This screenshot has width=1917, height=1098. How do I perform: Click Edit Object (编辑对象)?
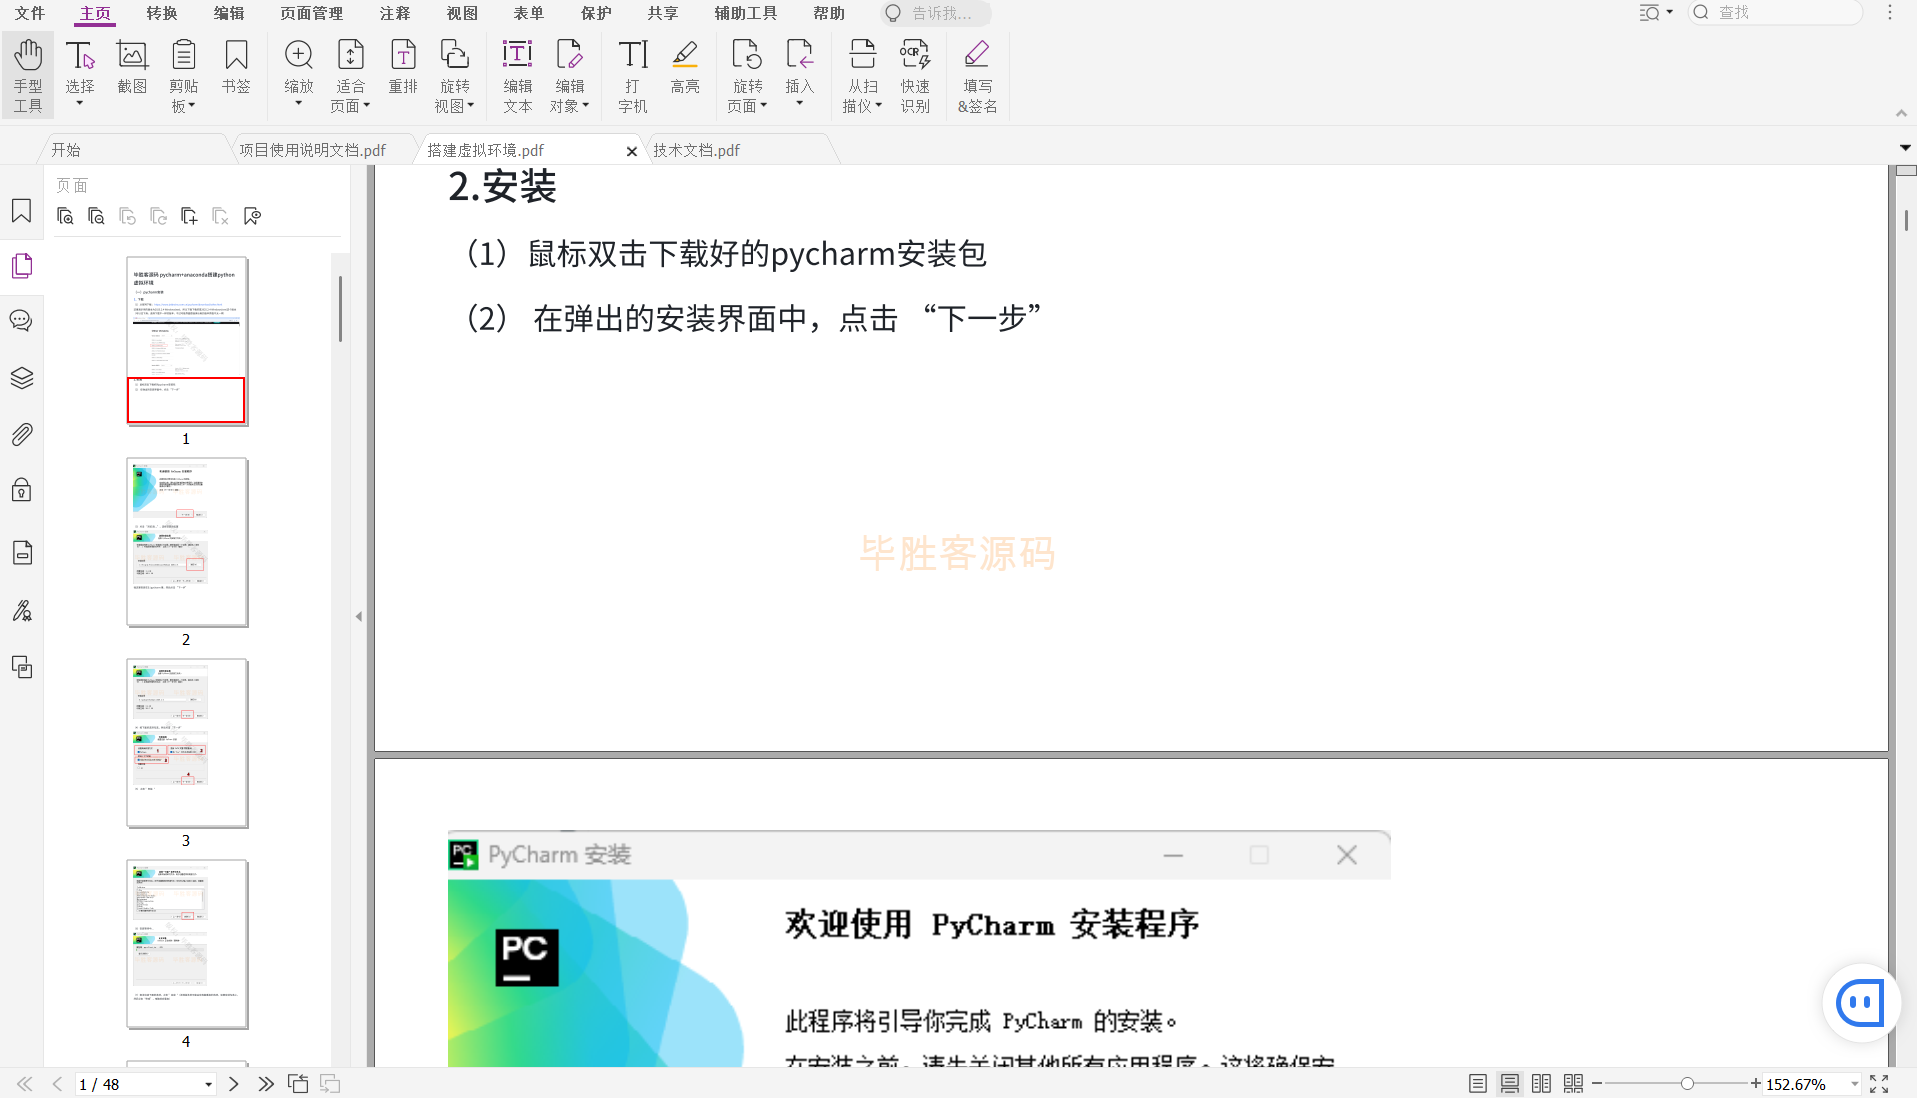click(570, 75)
